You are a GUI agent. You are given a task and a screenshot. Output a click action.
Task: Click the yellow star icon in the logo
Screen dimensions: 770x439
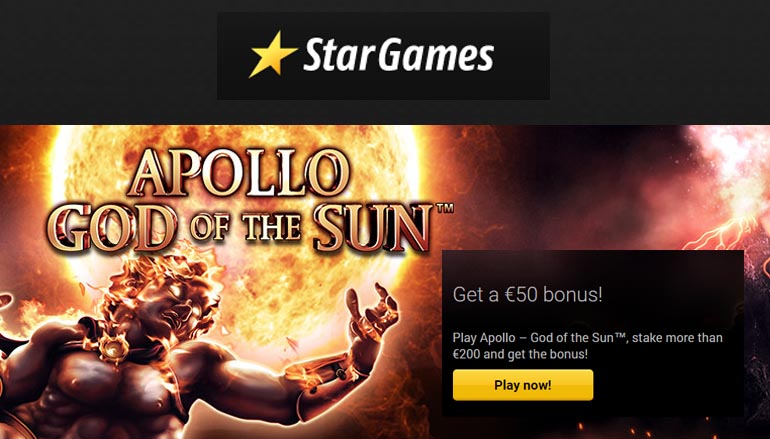pyautogui.click(x=272, y=55)
